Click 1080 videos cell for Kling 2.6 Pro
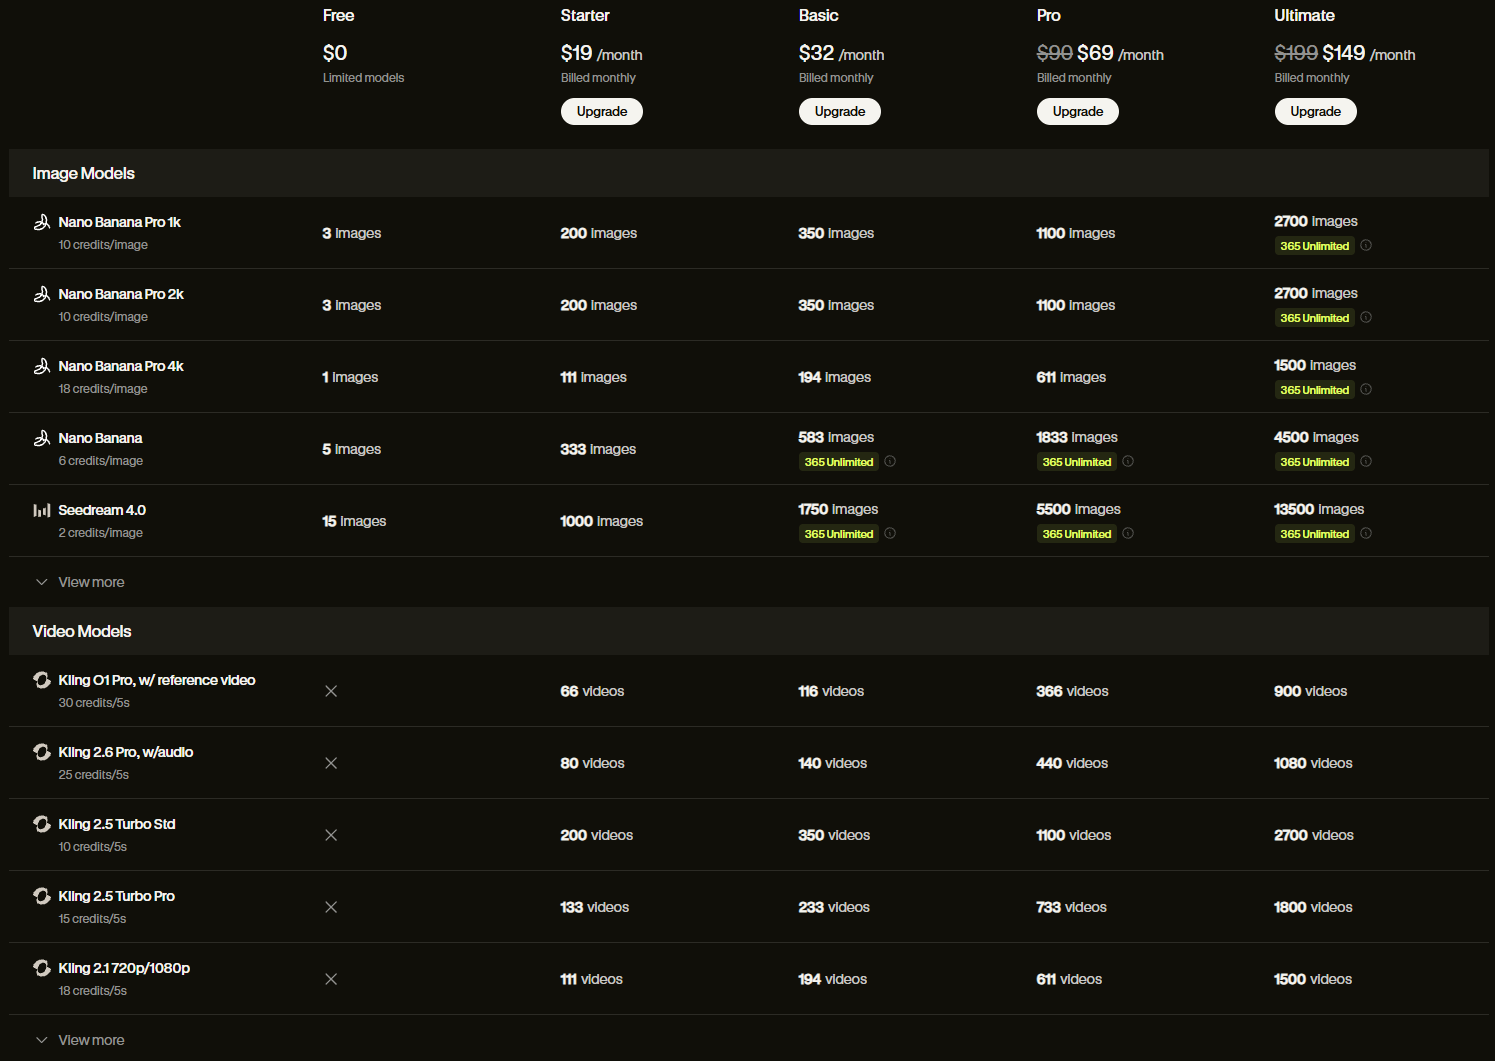1495x1061 pixels. point(1313,763)
